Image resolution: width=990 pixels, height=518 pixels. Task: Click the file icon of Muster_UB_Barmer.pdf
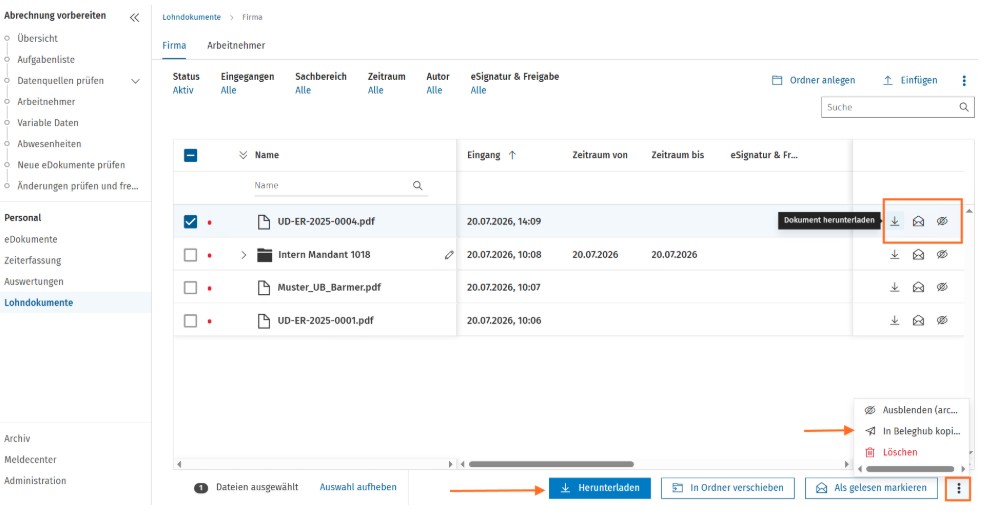coord(264,287)
